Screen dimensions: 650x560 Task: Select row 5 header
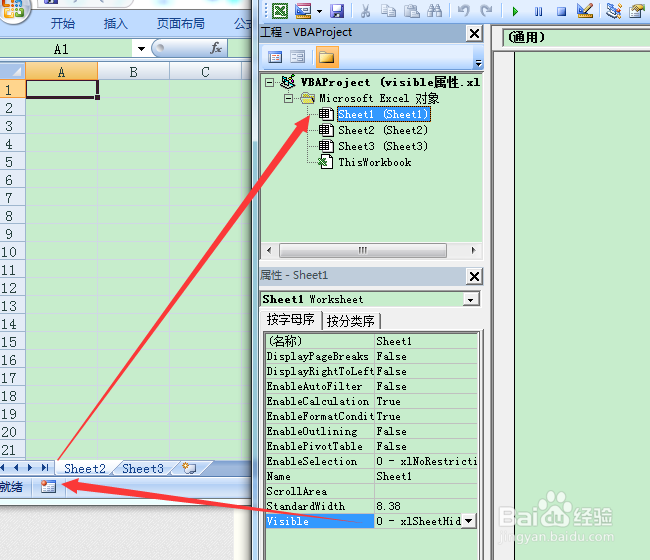(12, 162)
